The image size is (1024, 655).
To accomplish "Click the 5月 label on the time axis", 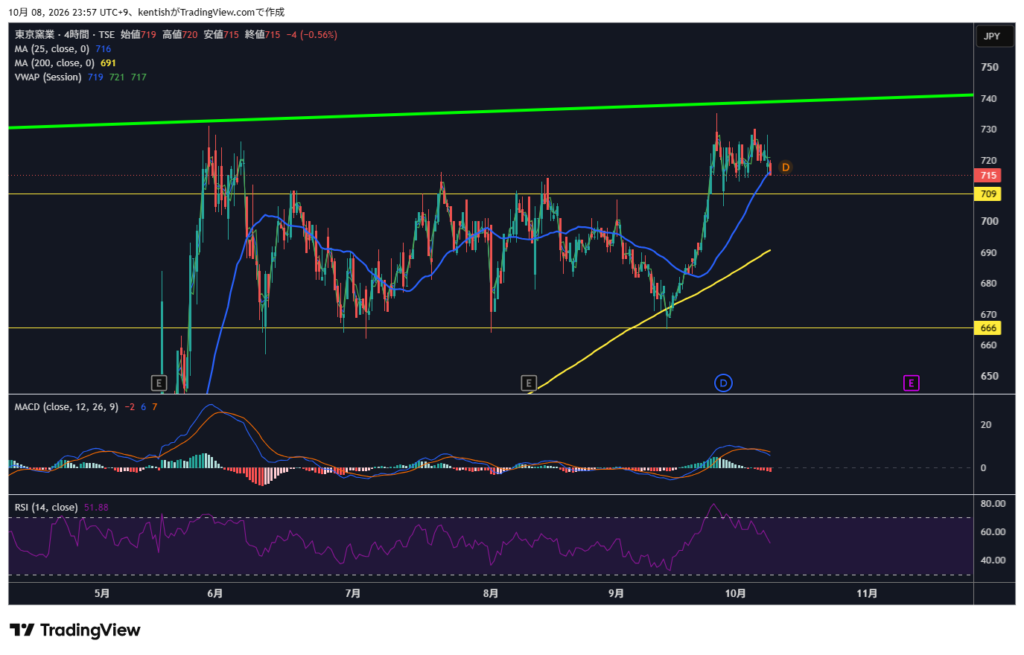I will pos(102,594).
